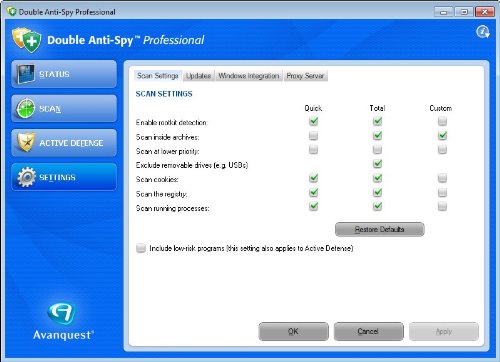Uncheck scan inside archives for Custom scan
500x362 pixels.
[x=442, y=136]
